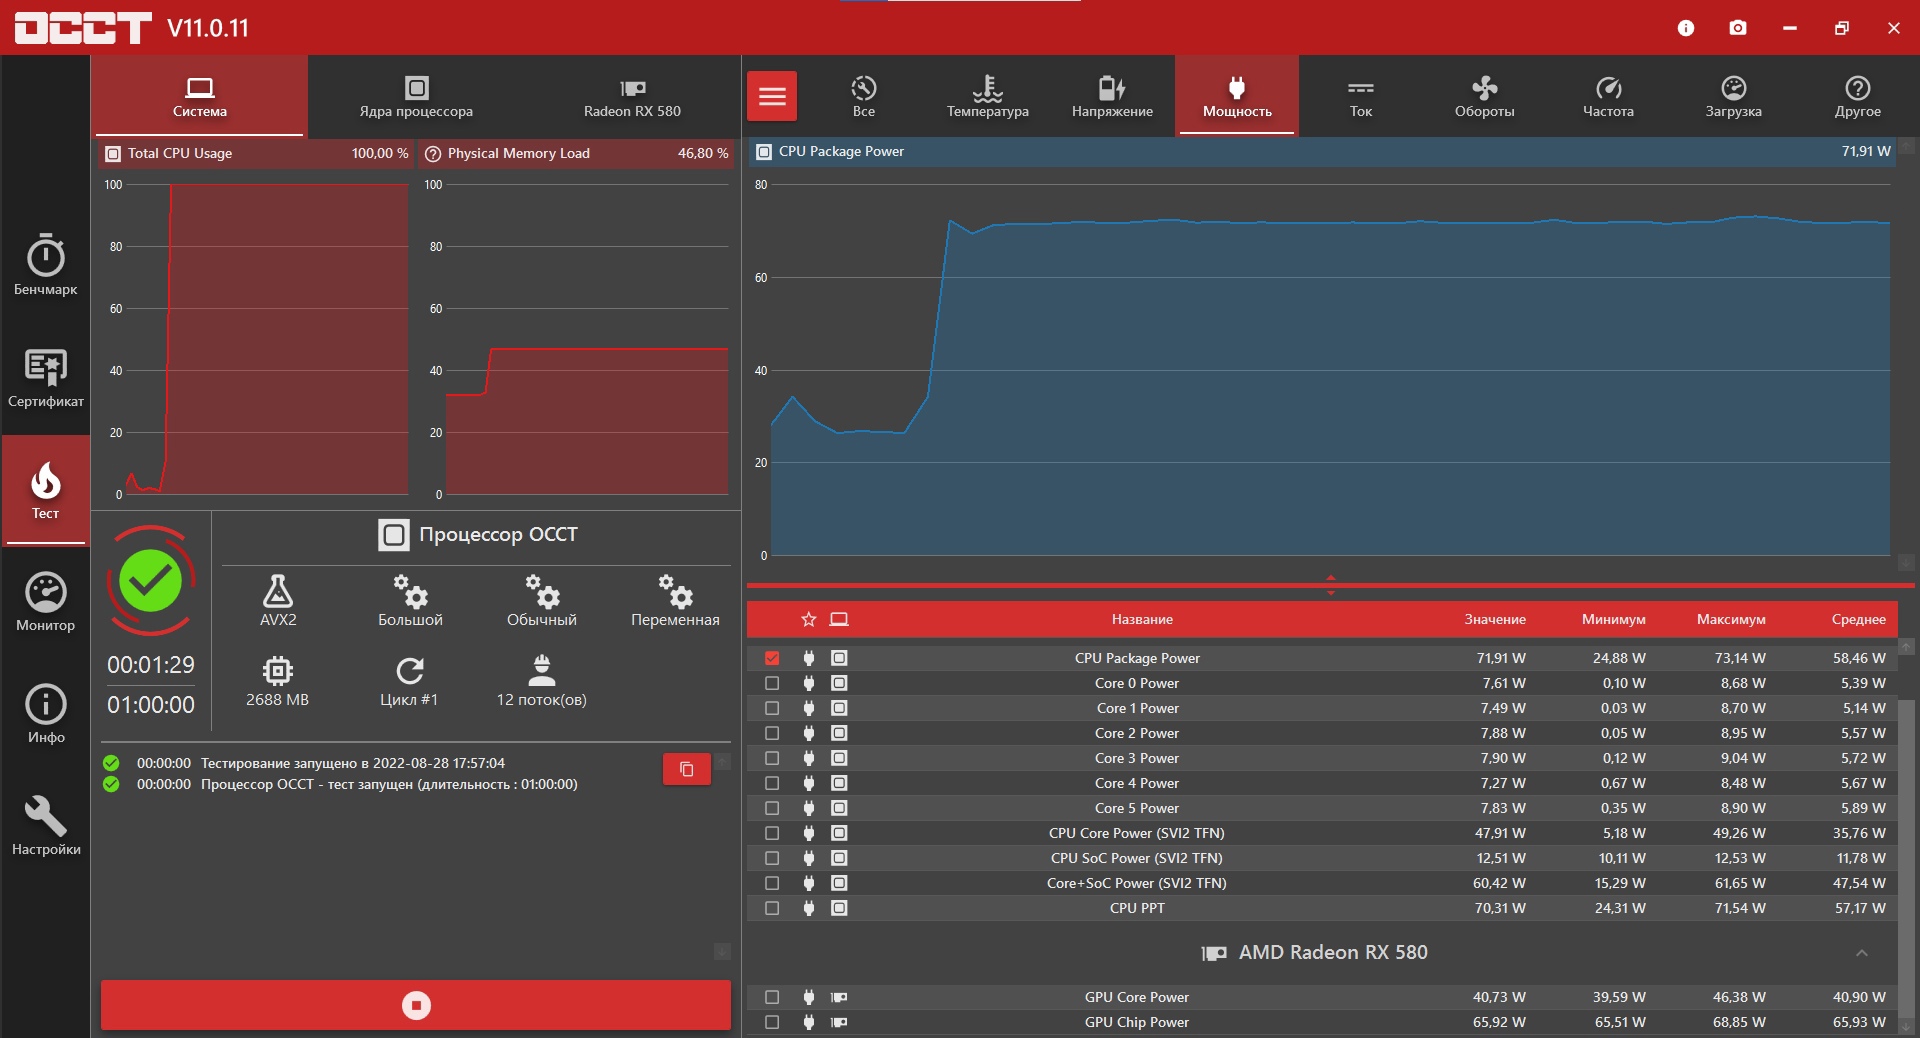1920x1038 pixels.
Task: Click the CPU Package Power graph title
Action: click(841, 152)
